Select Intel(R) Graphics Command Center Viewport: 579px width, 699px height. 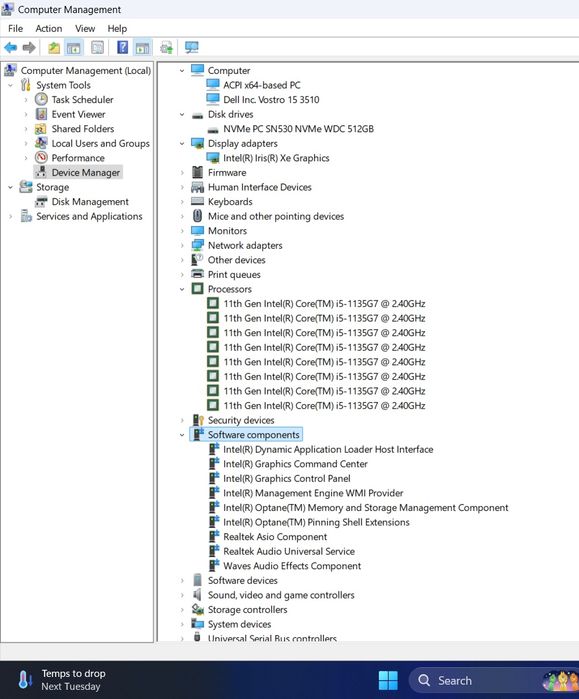[x=295, y=464]
